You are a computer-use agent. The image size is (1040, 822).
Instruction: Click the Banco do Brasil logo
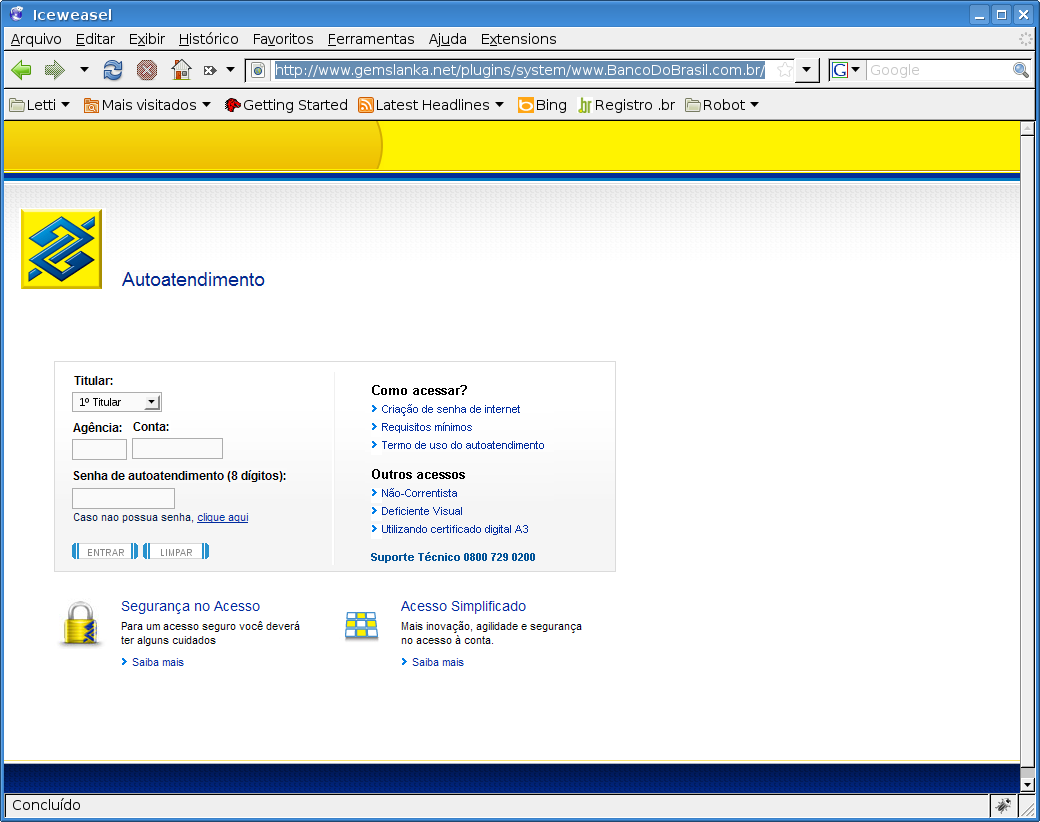coord(62,249)
